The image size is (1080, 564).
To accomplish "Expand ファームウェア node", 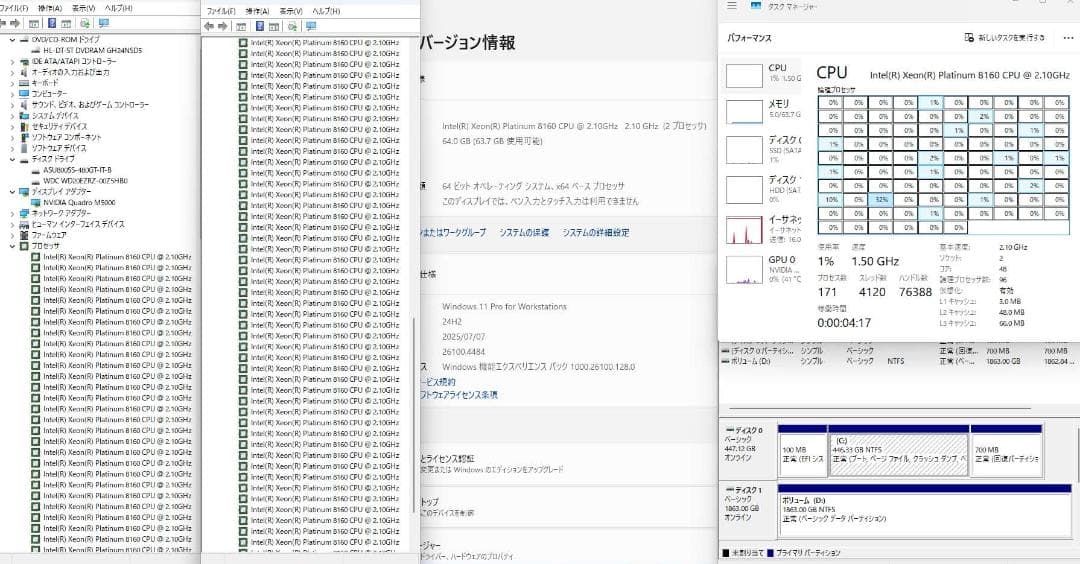I will (x=12, y=235).
